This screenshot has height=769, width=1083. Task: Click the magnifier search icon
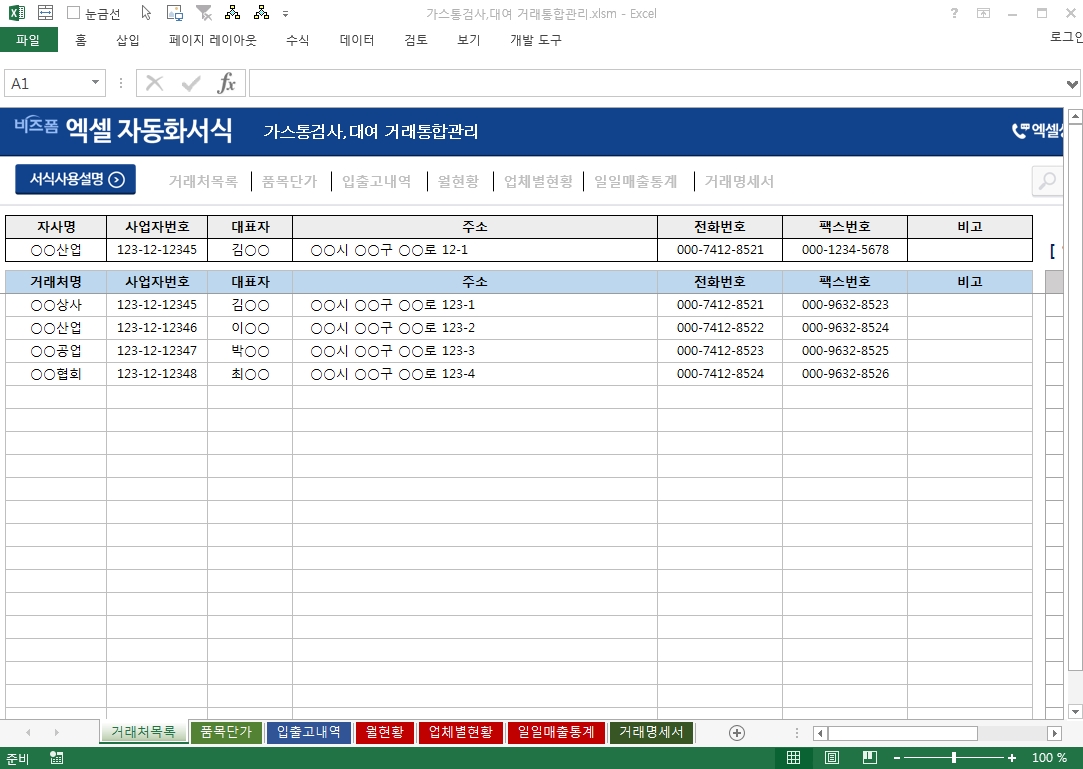1048,181
